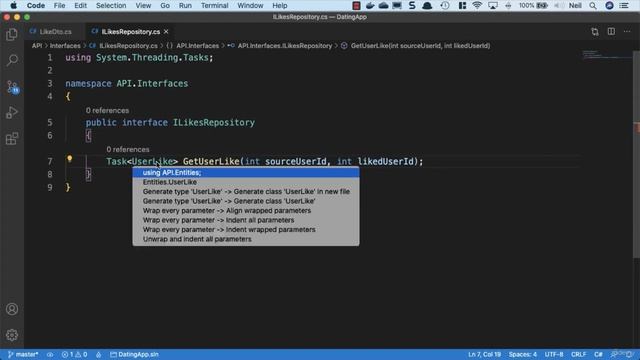Select the ILikesRepository.cs tab
Screen dimensions: 640x360
[131, 31]
